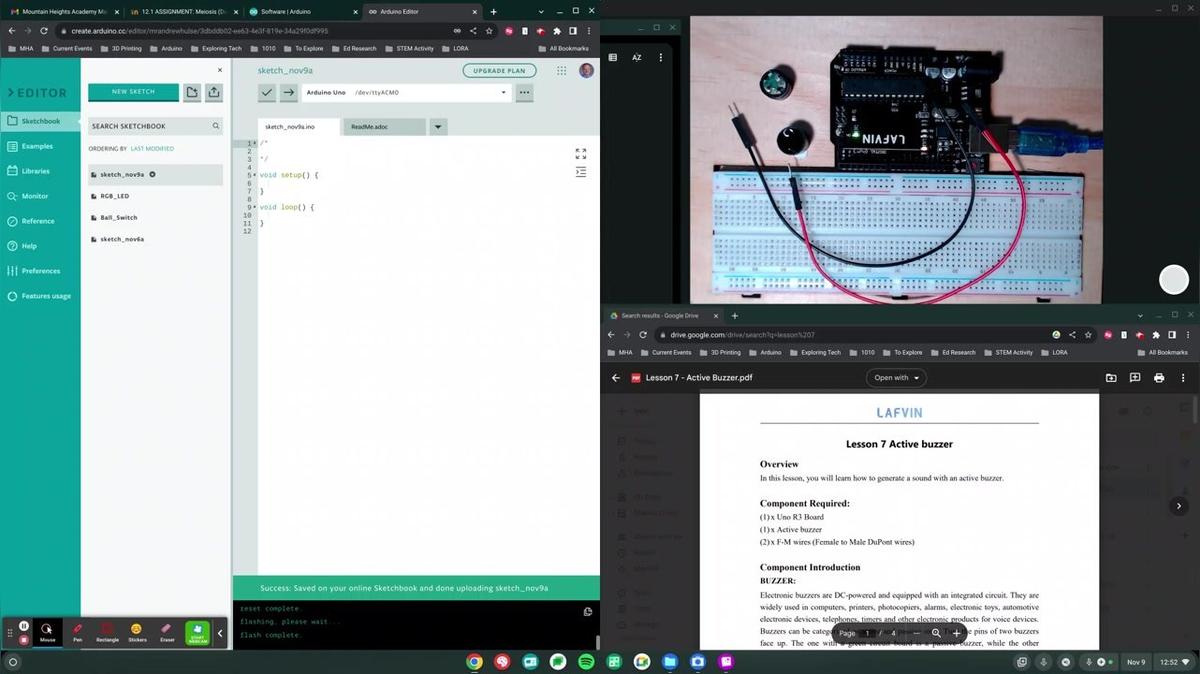This screenshot has width=1200, height=674.
Task: Open the three-dots menu beside board selector
Action: pyautogui.click(x=524, y=92)
